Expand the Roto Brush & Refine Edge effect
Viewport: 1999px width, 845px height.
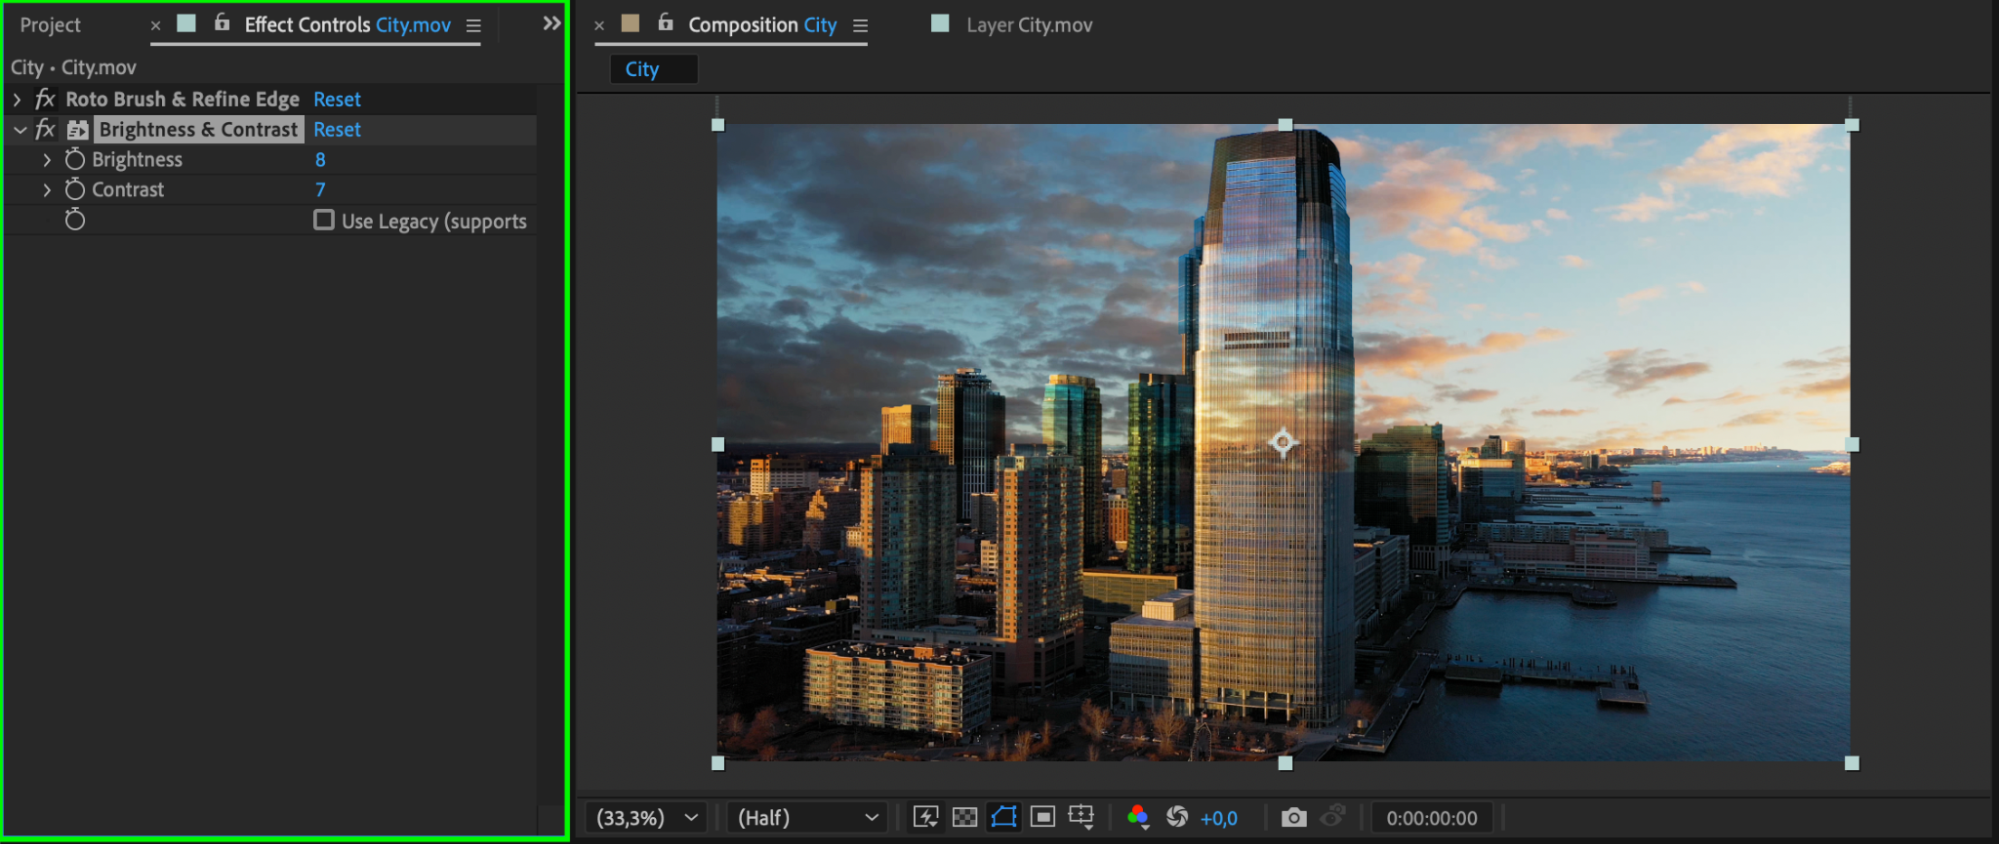[17, 99]
